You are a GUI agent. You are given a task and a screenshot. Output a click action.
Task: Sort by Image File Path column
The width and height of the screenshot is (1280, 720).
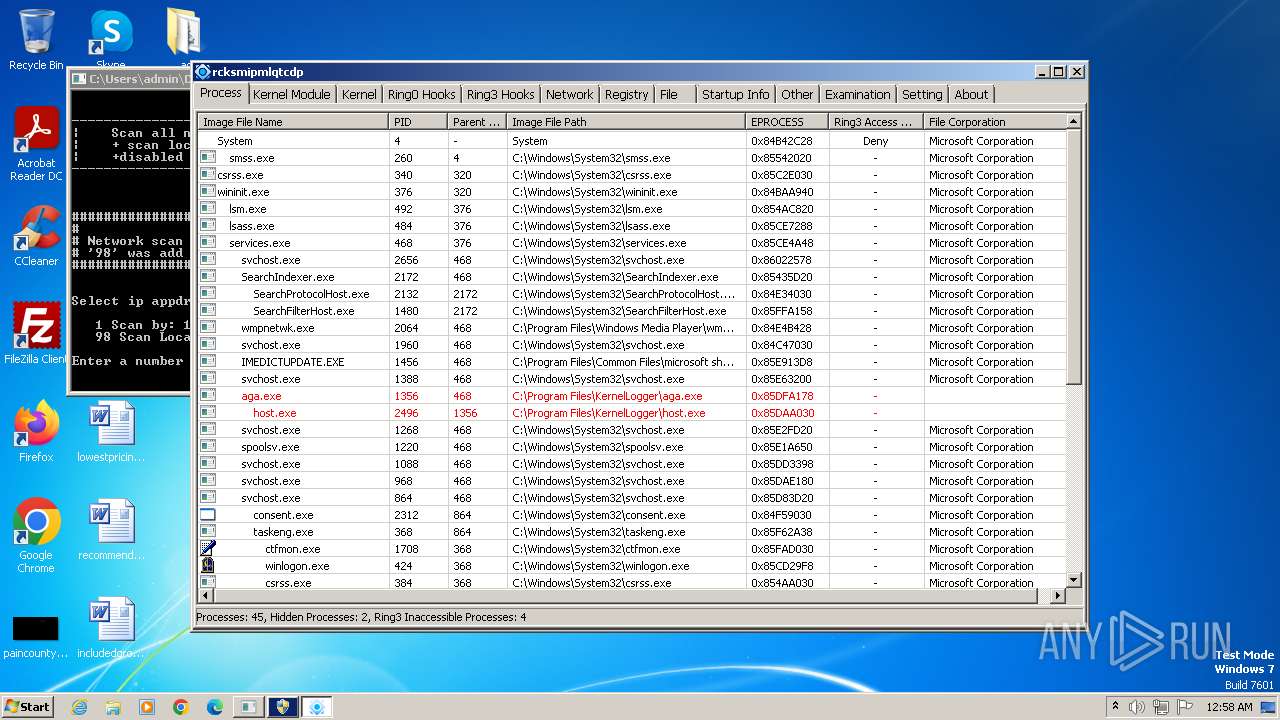(x=626, y=122)
